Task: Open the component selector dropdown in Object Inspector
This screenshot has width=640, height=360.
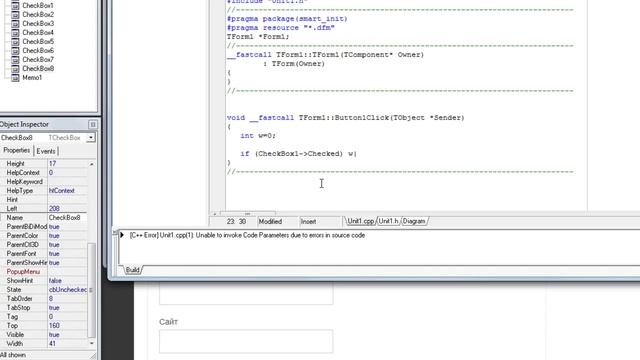Action: [x=91, y=138]
